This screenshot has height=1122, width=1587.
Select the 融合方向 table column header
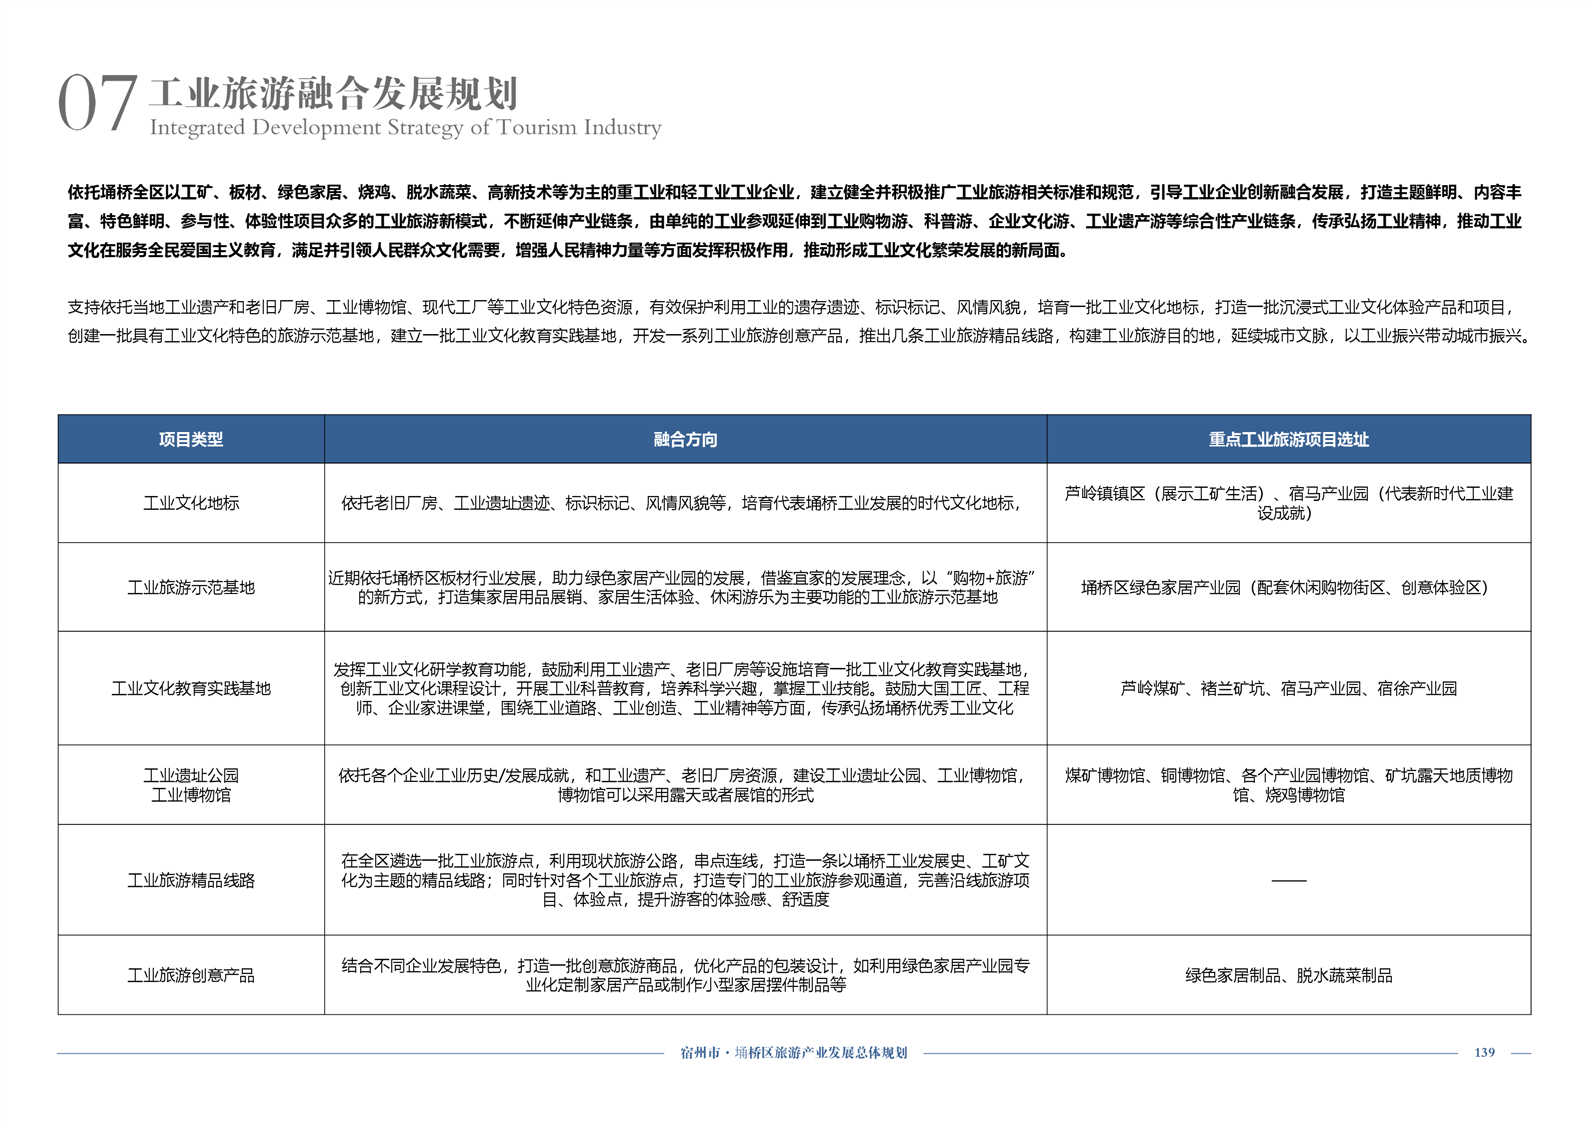(685, 440)
